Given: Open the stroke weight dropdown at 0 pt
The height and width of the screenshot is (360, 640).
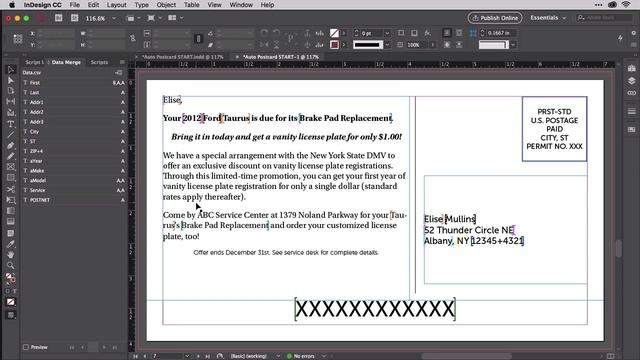Looking at the screenshot, I should [x=387, y=33].
